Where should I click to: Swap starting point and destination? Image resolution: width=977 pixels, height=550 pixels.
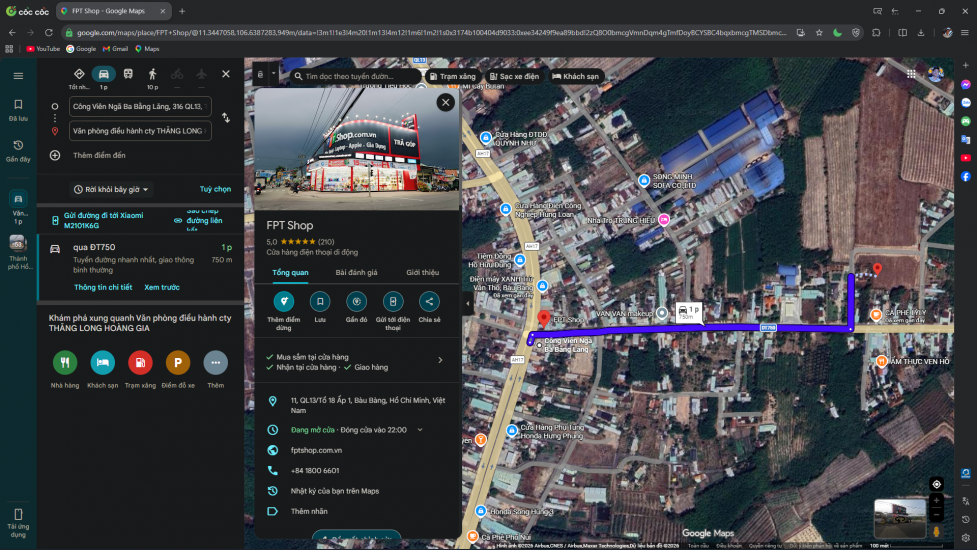point(226,118)
